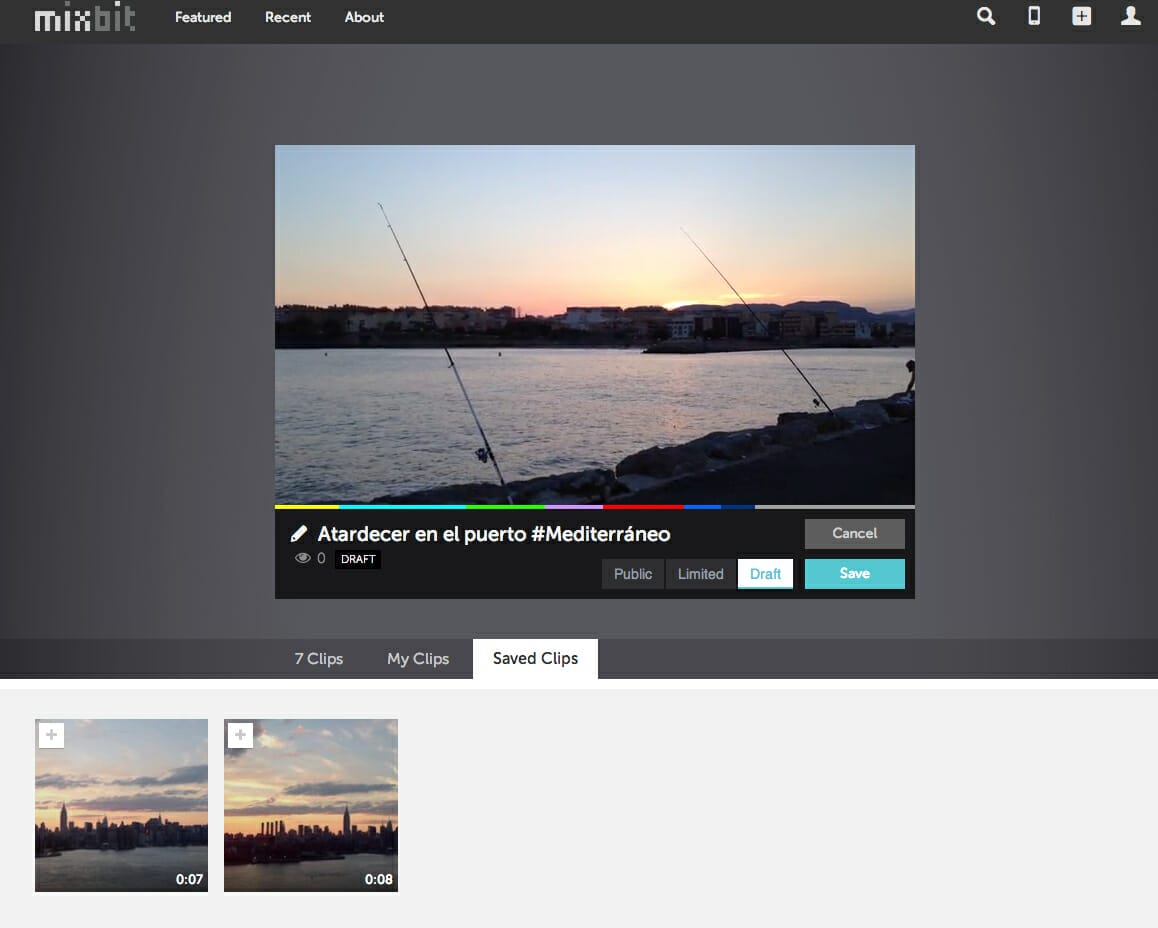Save the video draft
Image resolution: width=1158 pixels, height=928 pixels.
[x=854, y=573]
